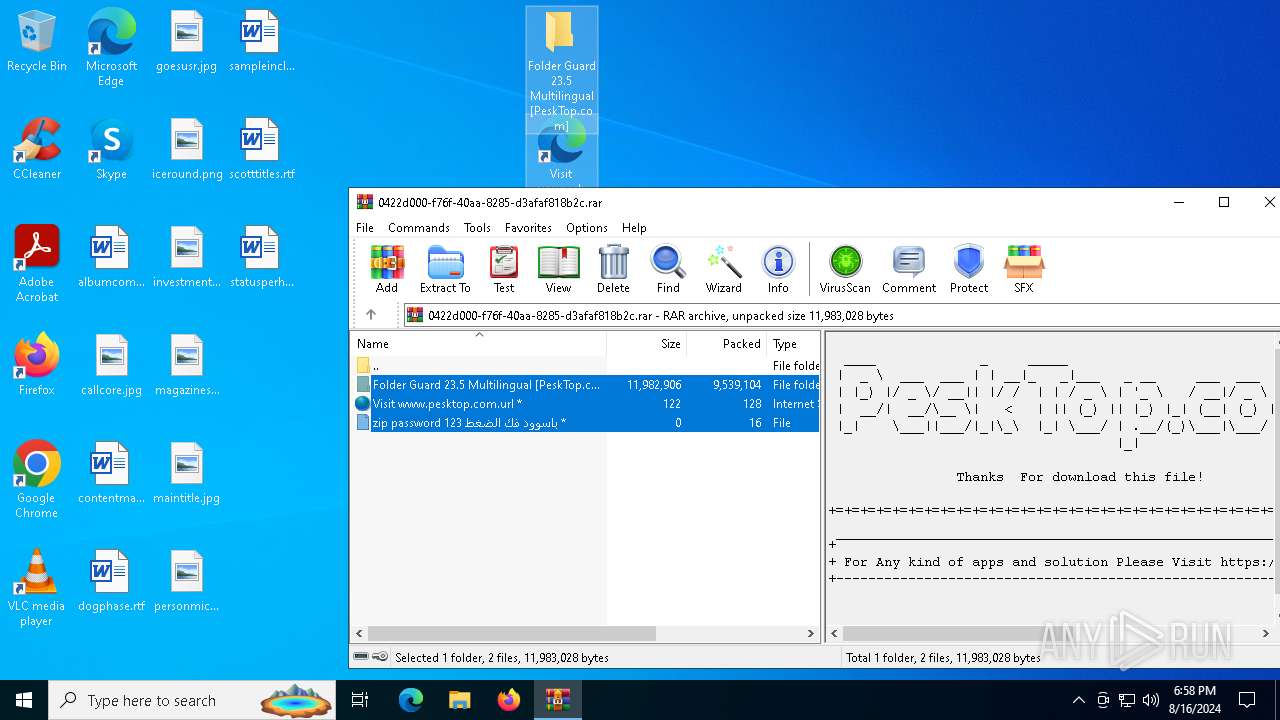
Task: Open the File menu
Action: pos(365,228)
